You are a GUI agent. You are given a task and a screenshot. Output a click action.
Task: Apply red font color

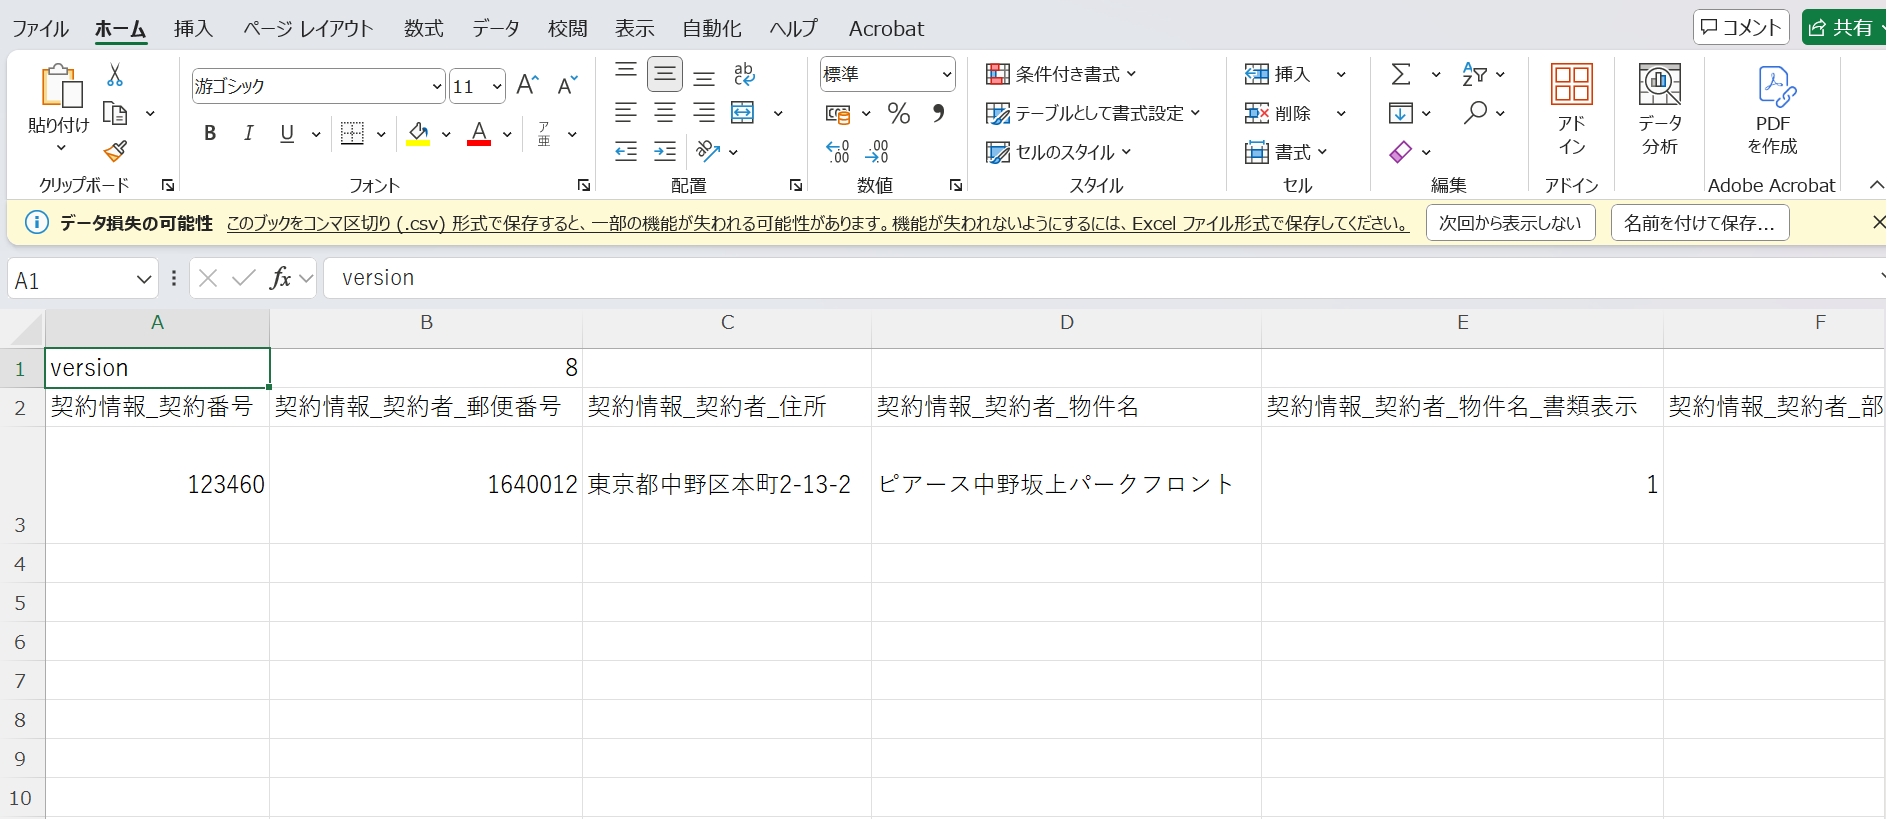(x=479, y=133)
